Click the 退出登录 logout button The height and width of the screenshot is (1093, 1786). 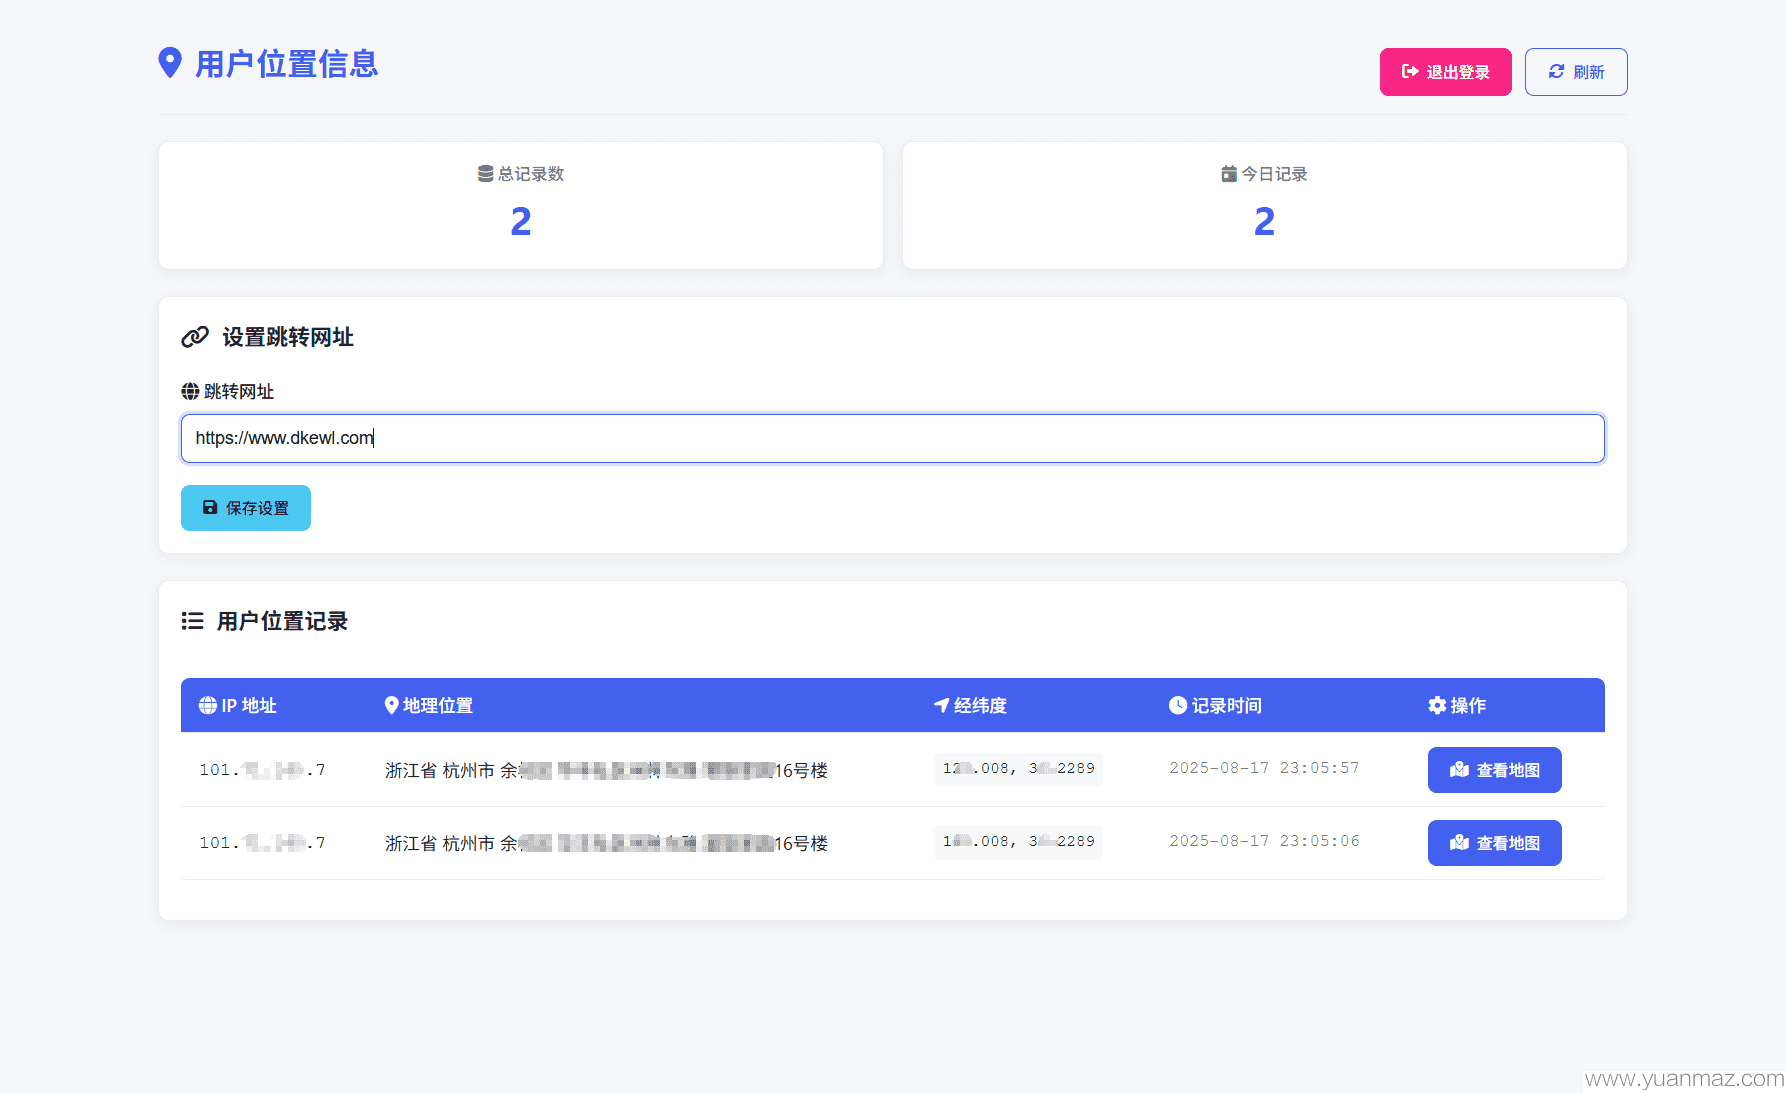coord(1445,72)
